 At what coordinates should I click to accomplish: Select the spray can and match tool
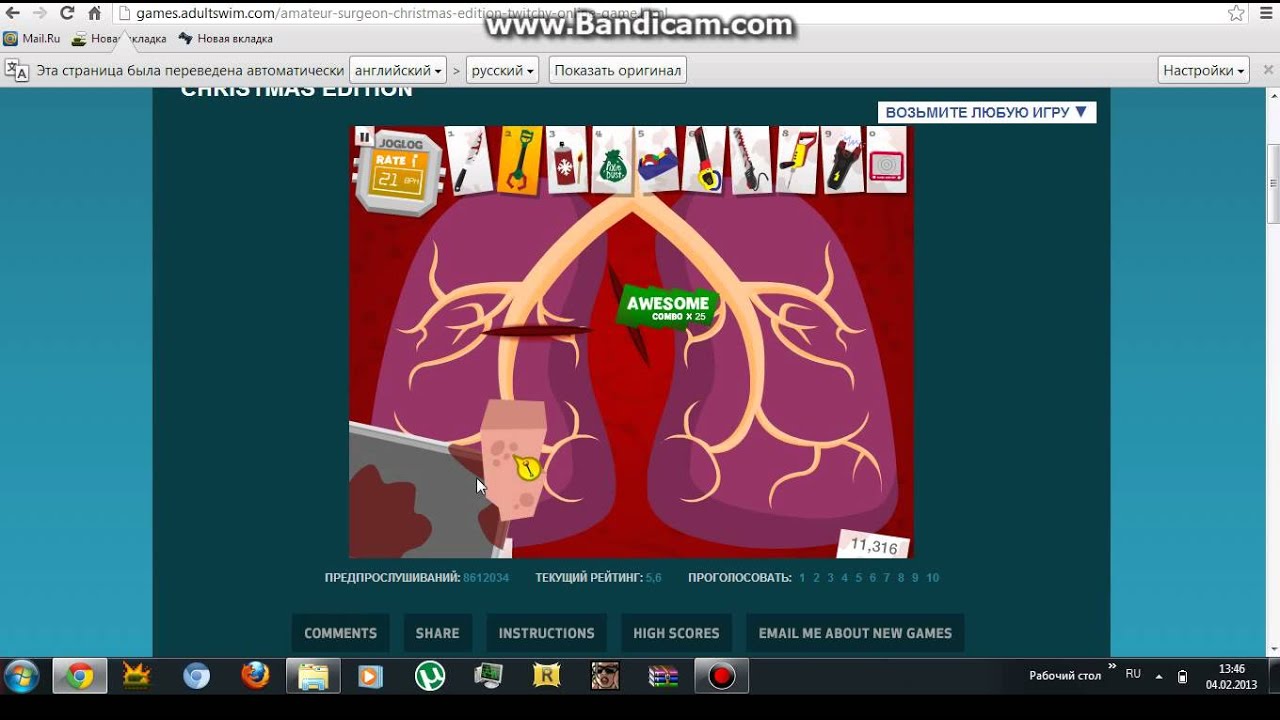(x=566, y=160)
